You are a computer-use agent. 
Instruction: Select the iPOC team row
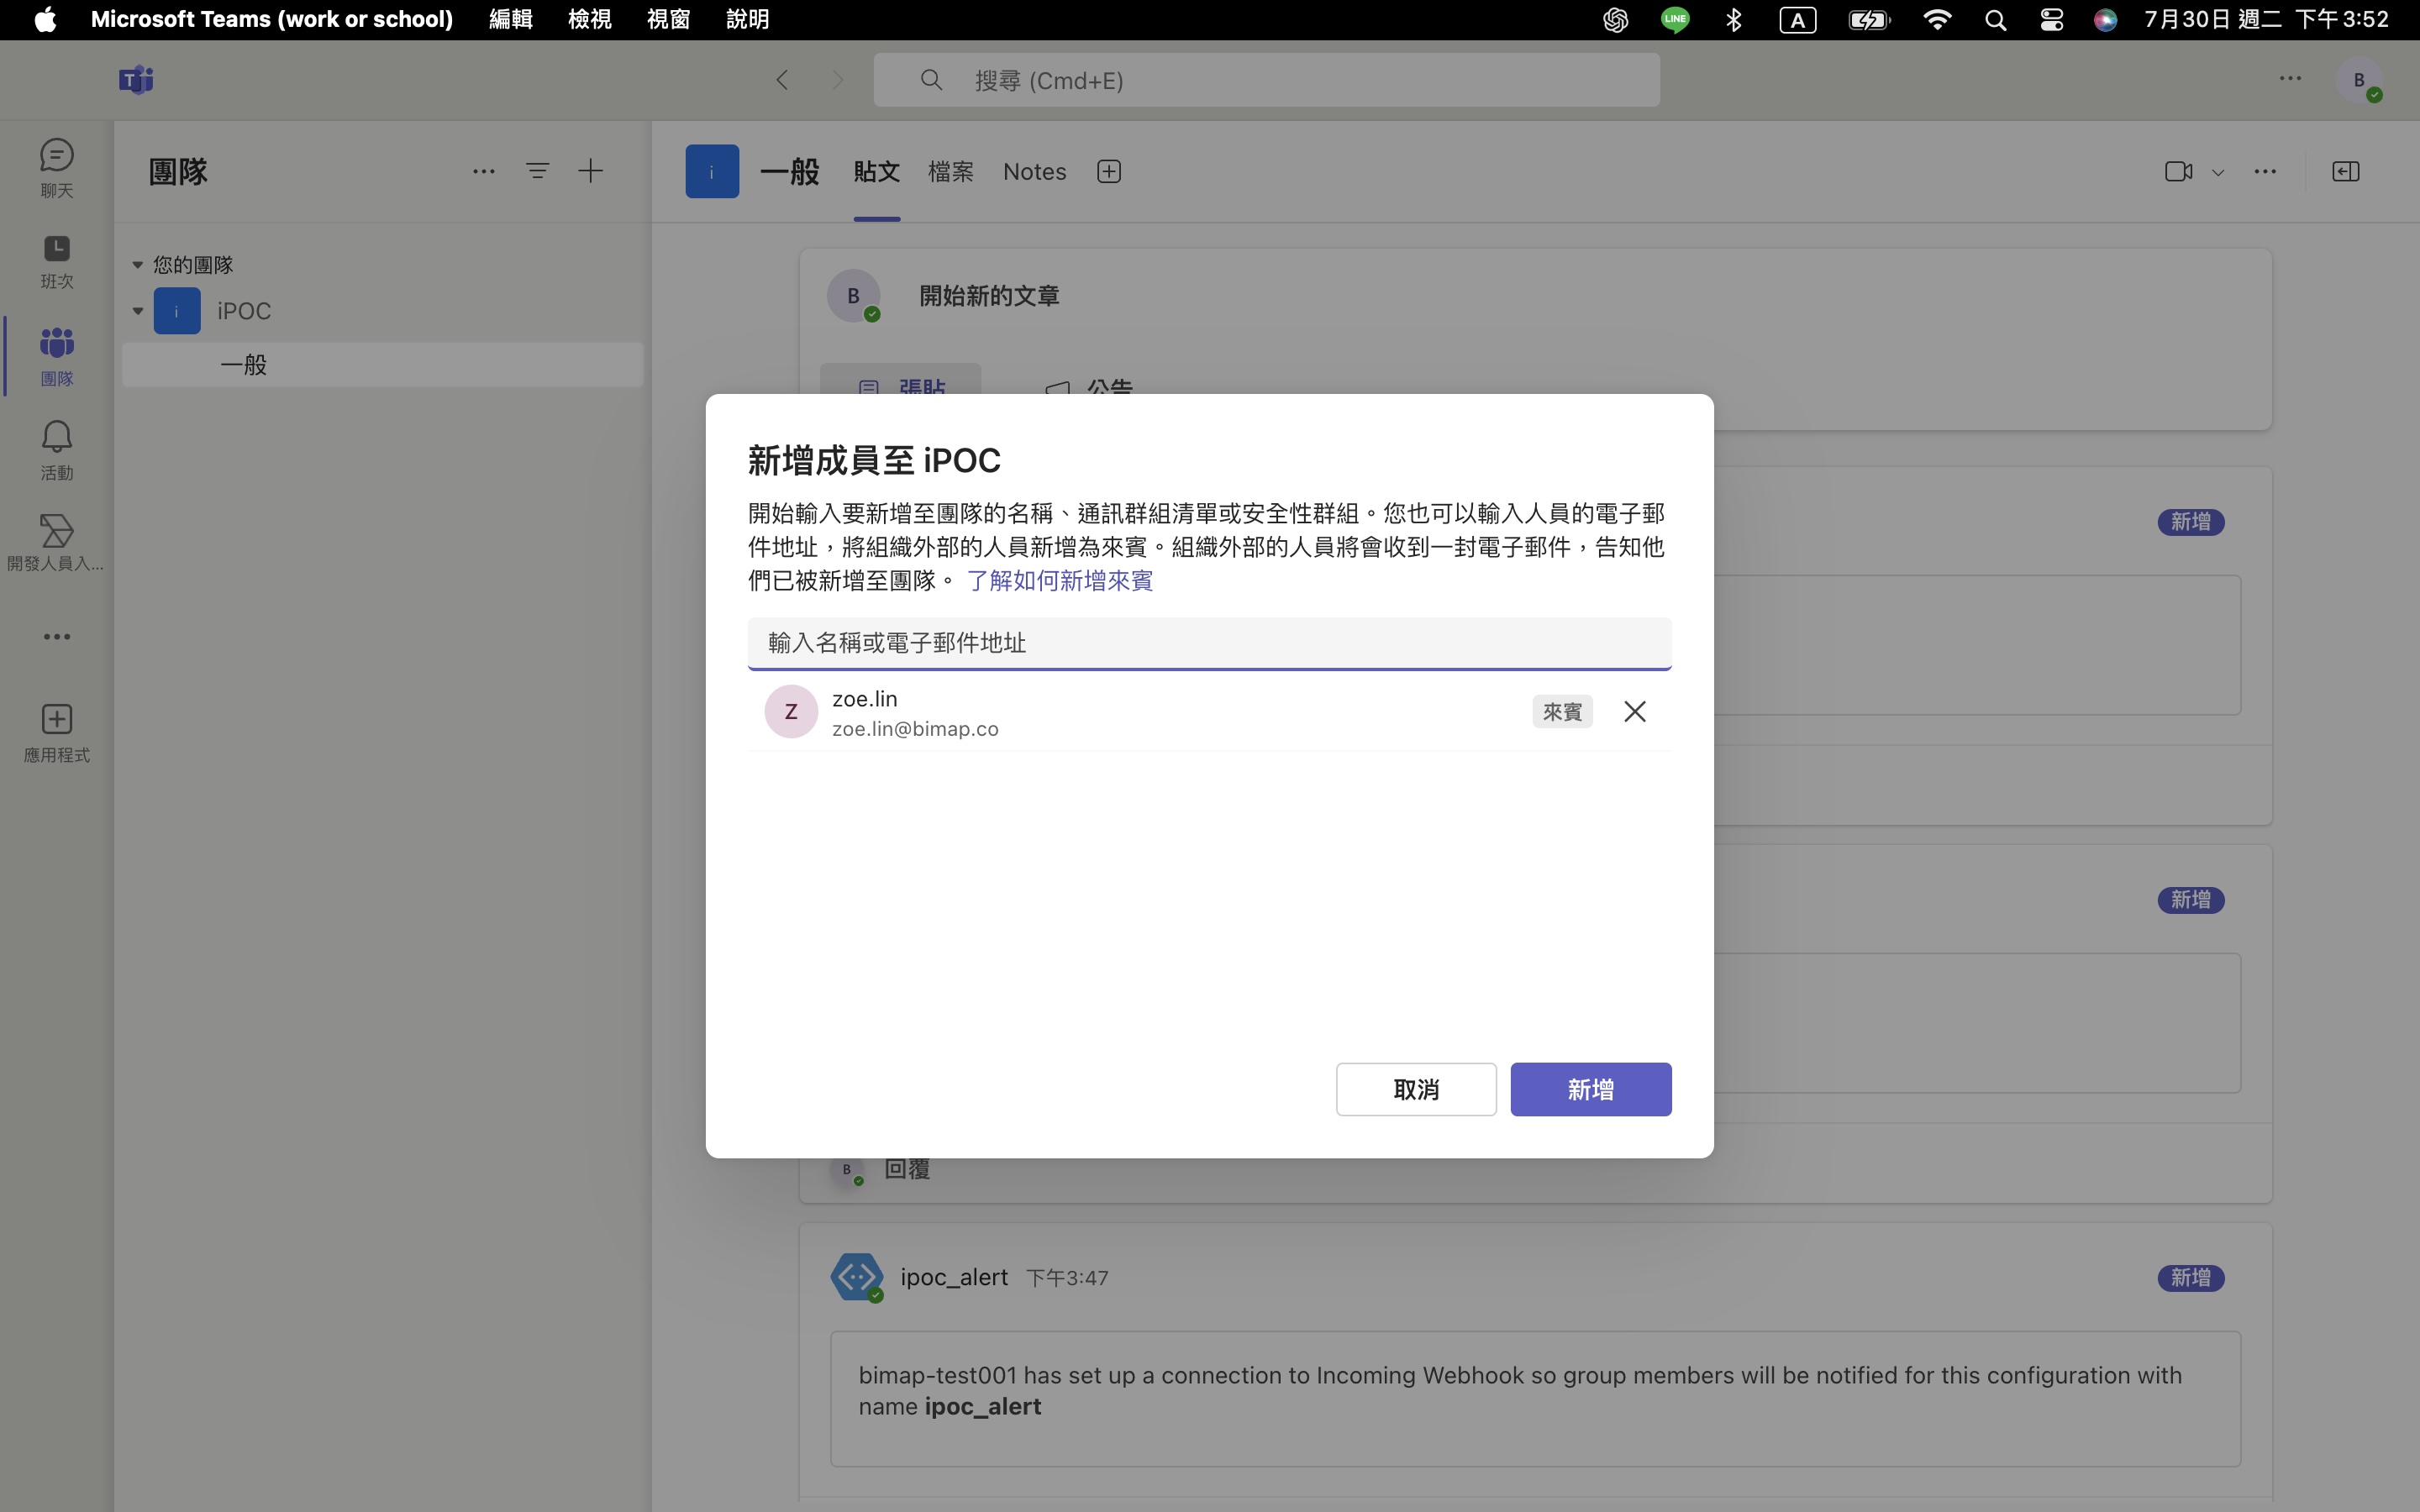(x=383, y=311)
